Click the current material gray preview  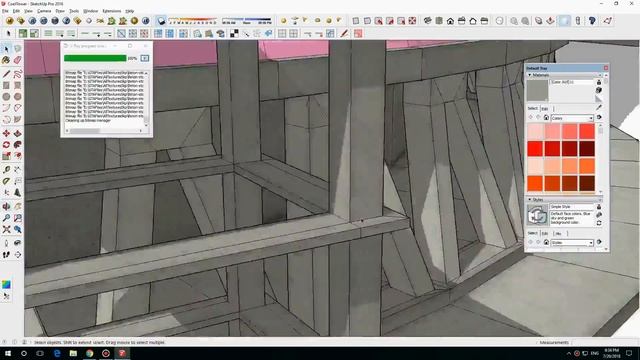click(x=537, y=90)
